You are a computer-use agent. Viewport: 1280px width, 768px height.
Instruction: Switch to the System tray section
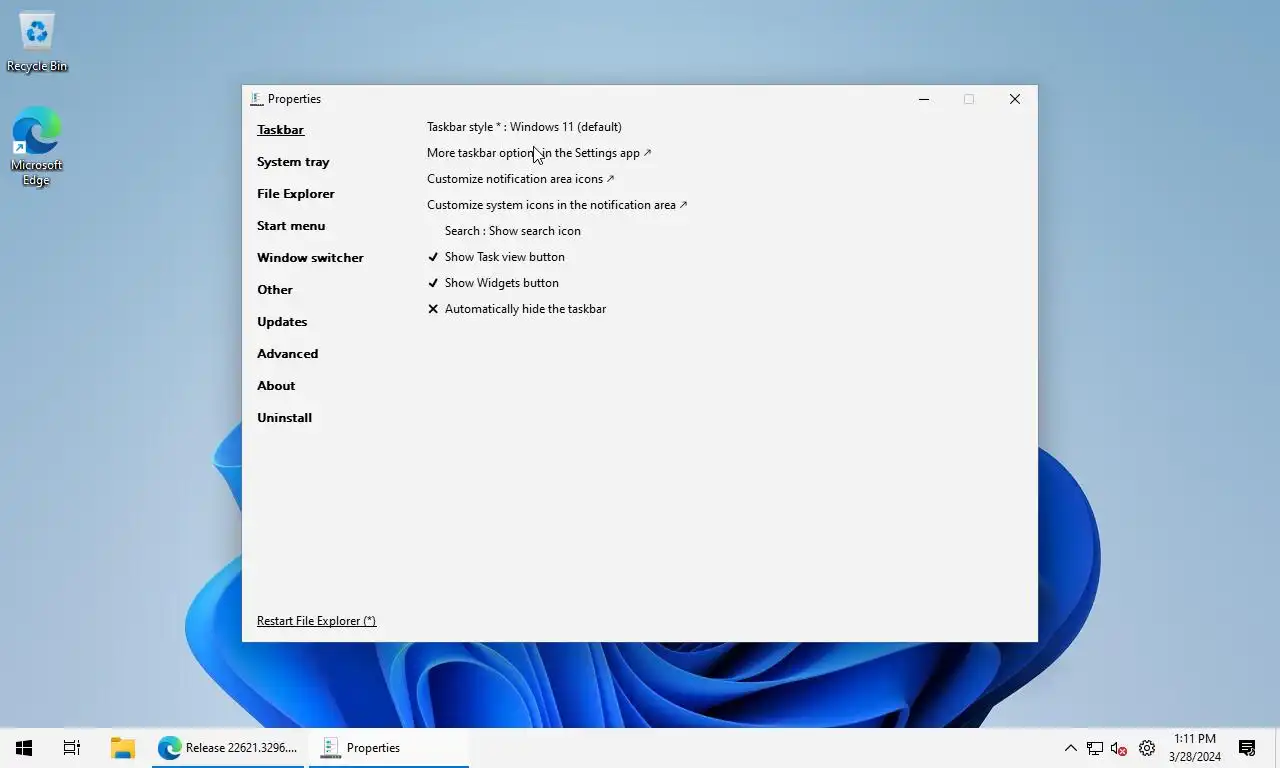293,162
